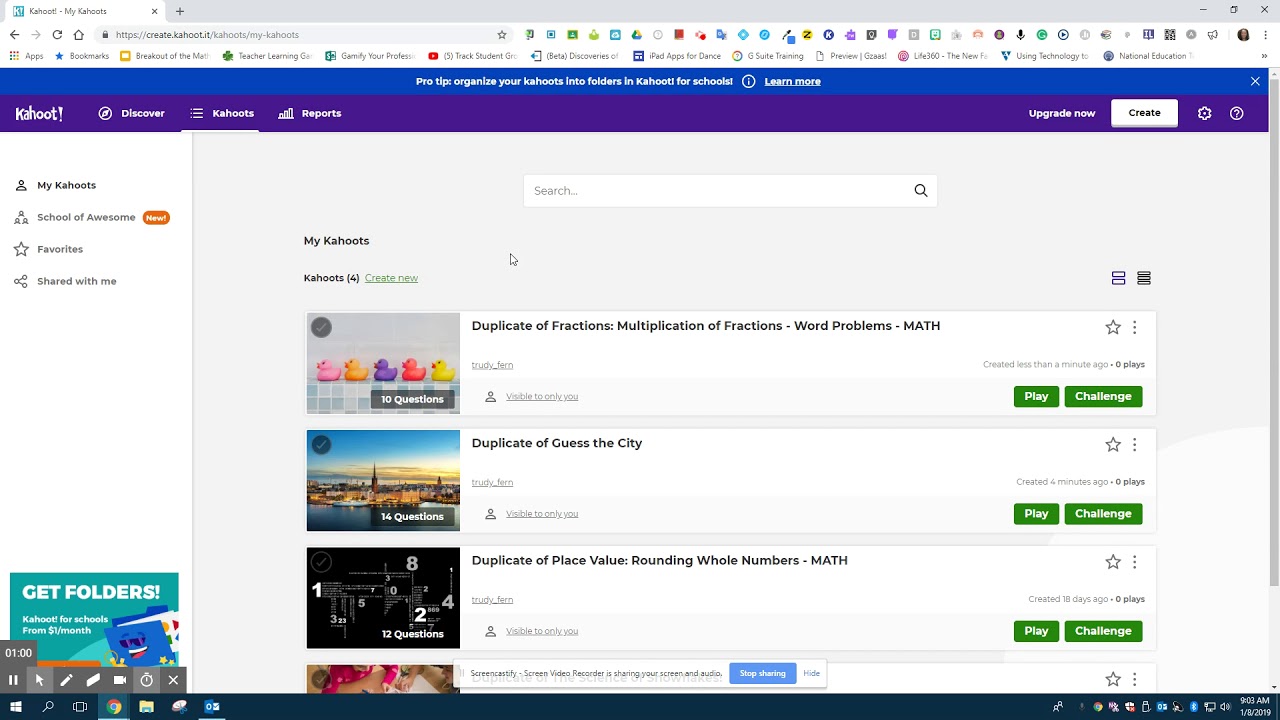The height and width of the screenshot is (720, 1280).
Task: Challenge with Guess the City kahoot
Action: click(1103, 514)
